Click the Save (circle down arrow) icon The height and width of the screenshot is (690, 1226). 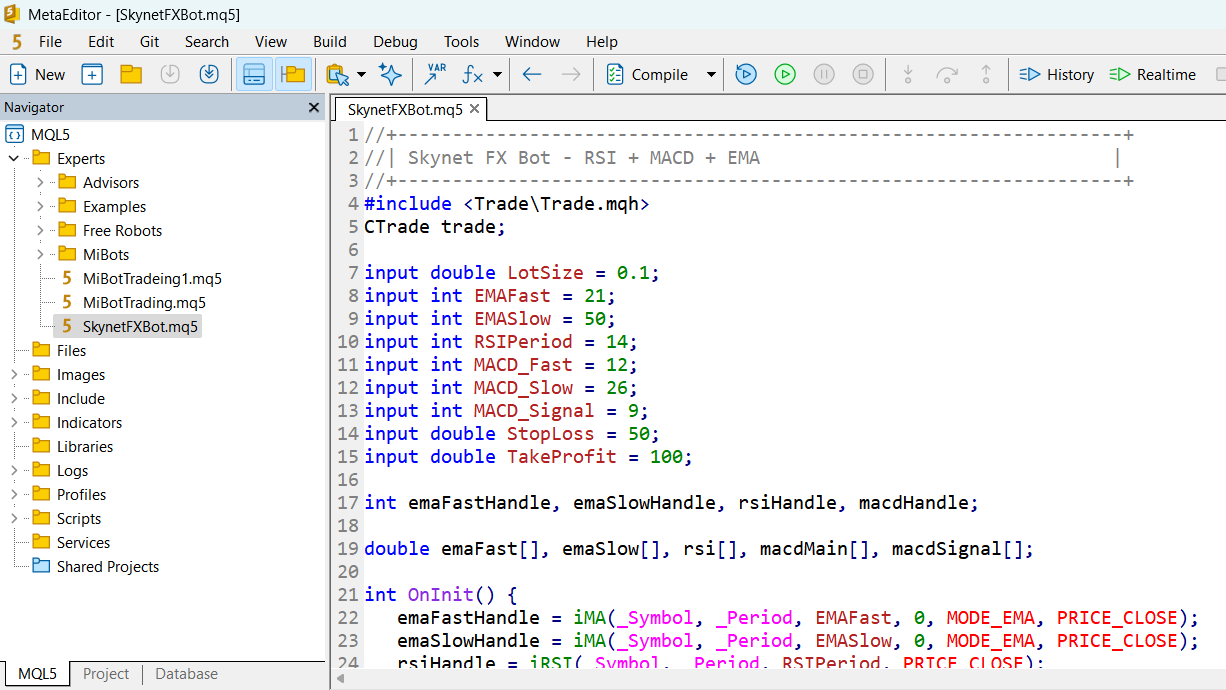click(170, 74)
